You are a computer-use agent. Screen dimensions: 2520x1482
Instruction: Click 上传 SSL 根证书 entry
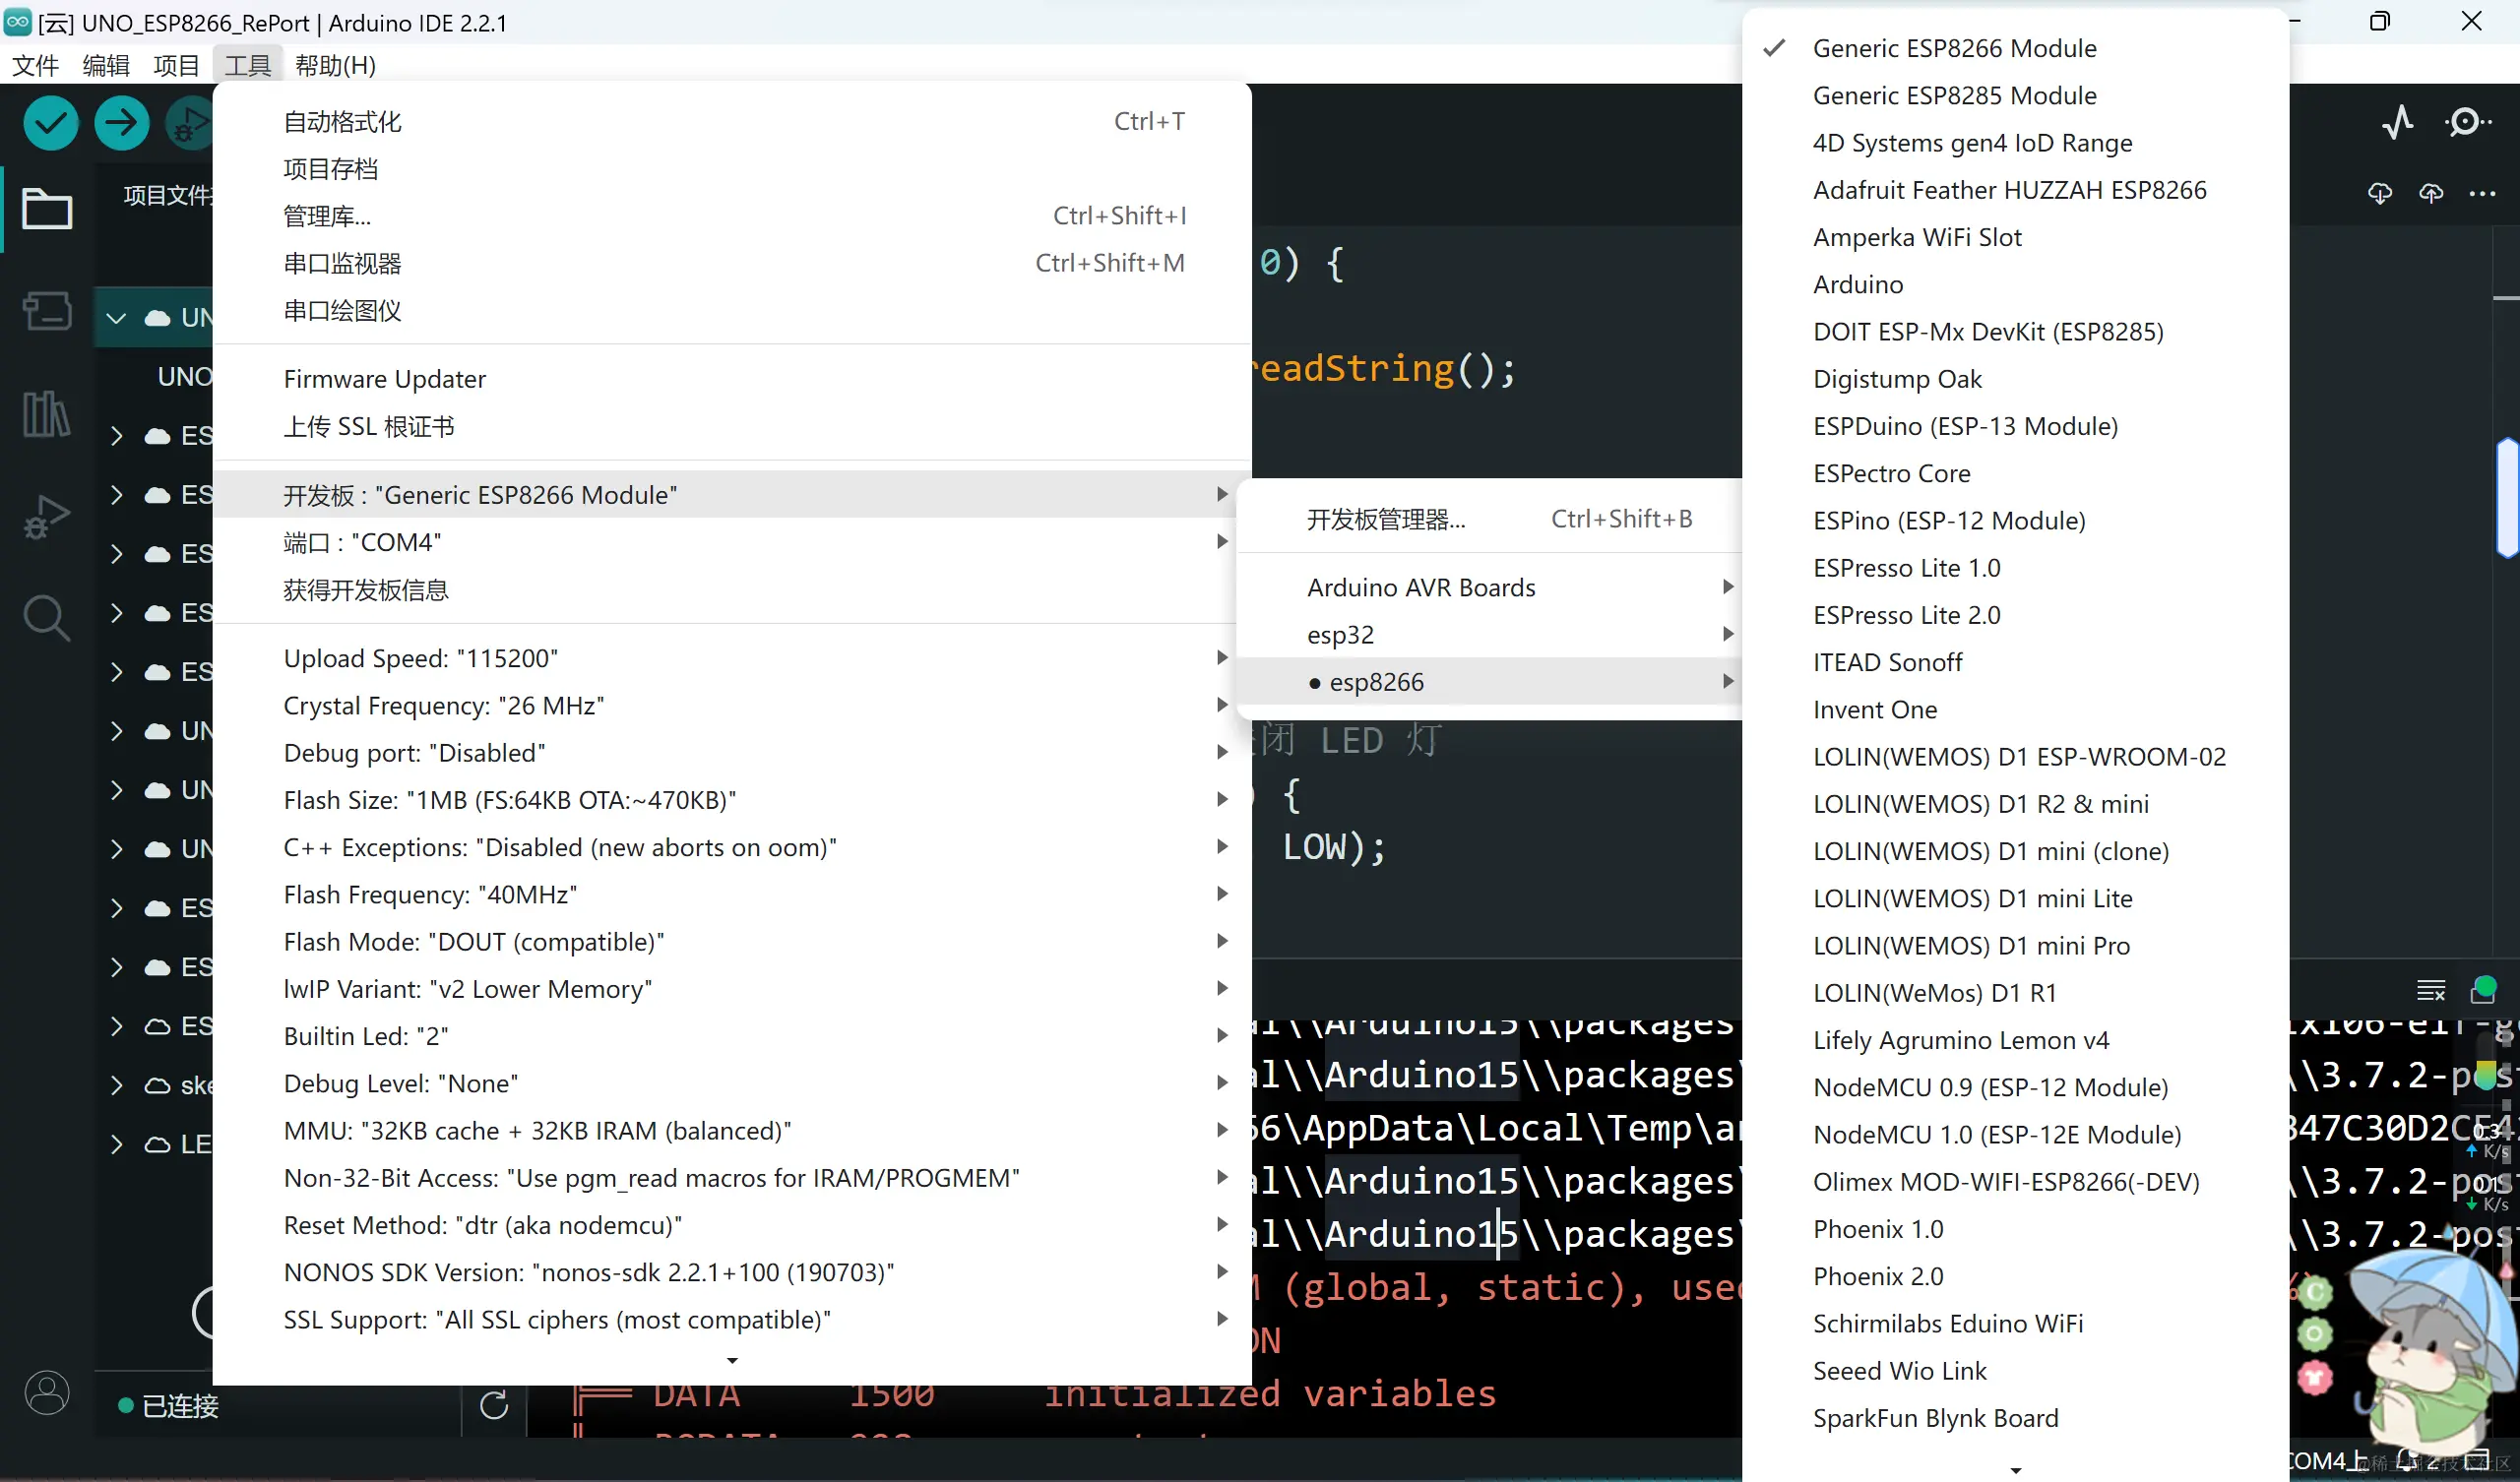coord(732,427)
